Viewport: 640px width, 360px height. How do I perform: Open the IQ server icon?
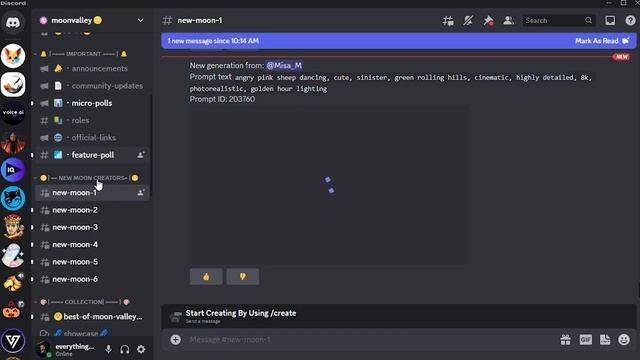(x=13, y=169)
